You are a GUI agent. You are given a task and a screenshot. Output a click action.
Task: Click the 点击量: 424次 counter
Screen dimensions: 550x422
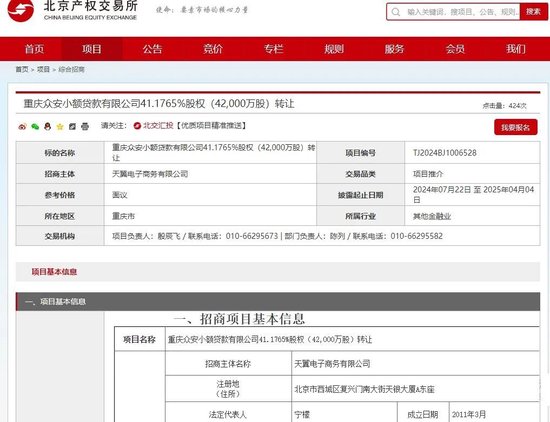pyautogui.click(x=504, y=106)
